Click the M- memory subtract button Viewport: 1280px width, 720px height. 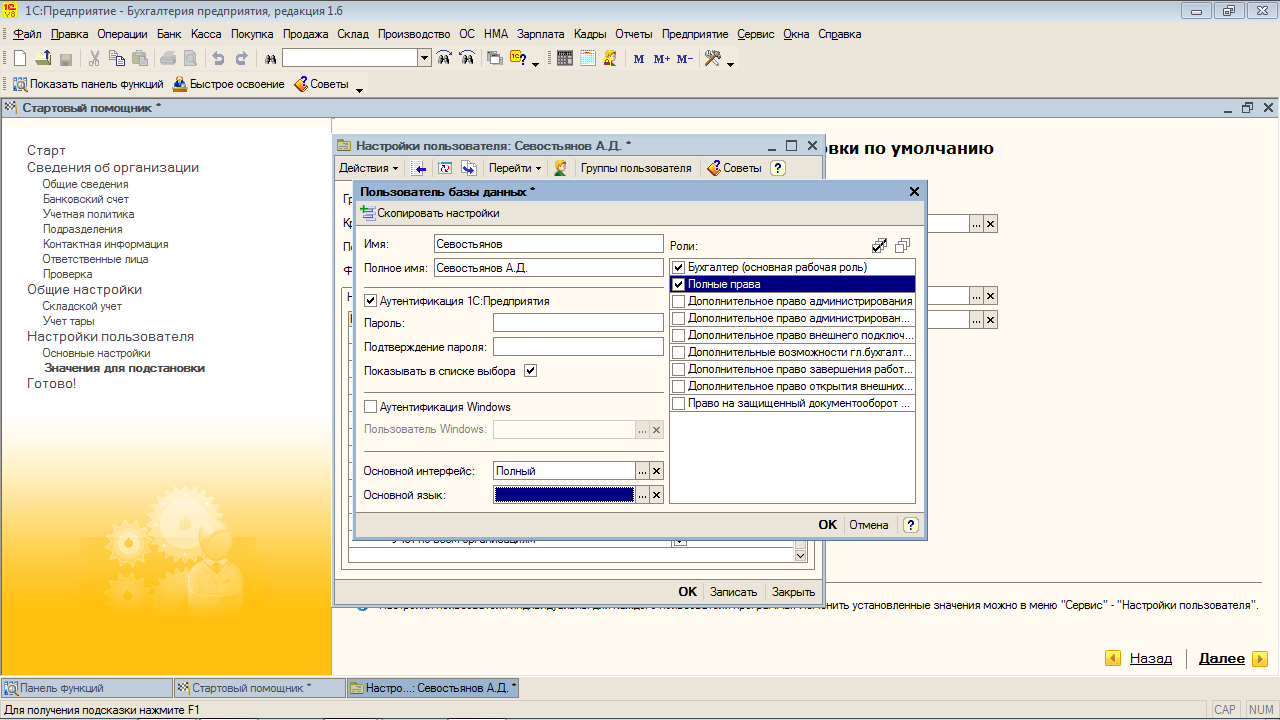point(685,59)
